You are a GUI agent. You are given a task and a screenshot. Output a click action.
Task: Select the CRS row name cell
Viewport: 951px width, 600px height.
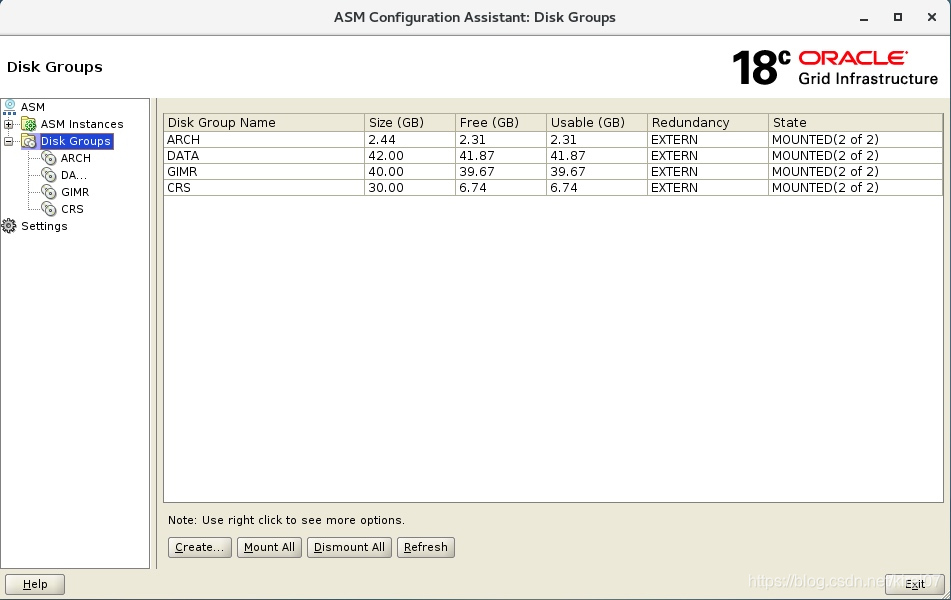264,187
